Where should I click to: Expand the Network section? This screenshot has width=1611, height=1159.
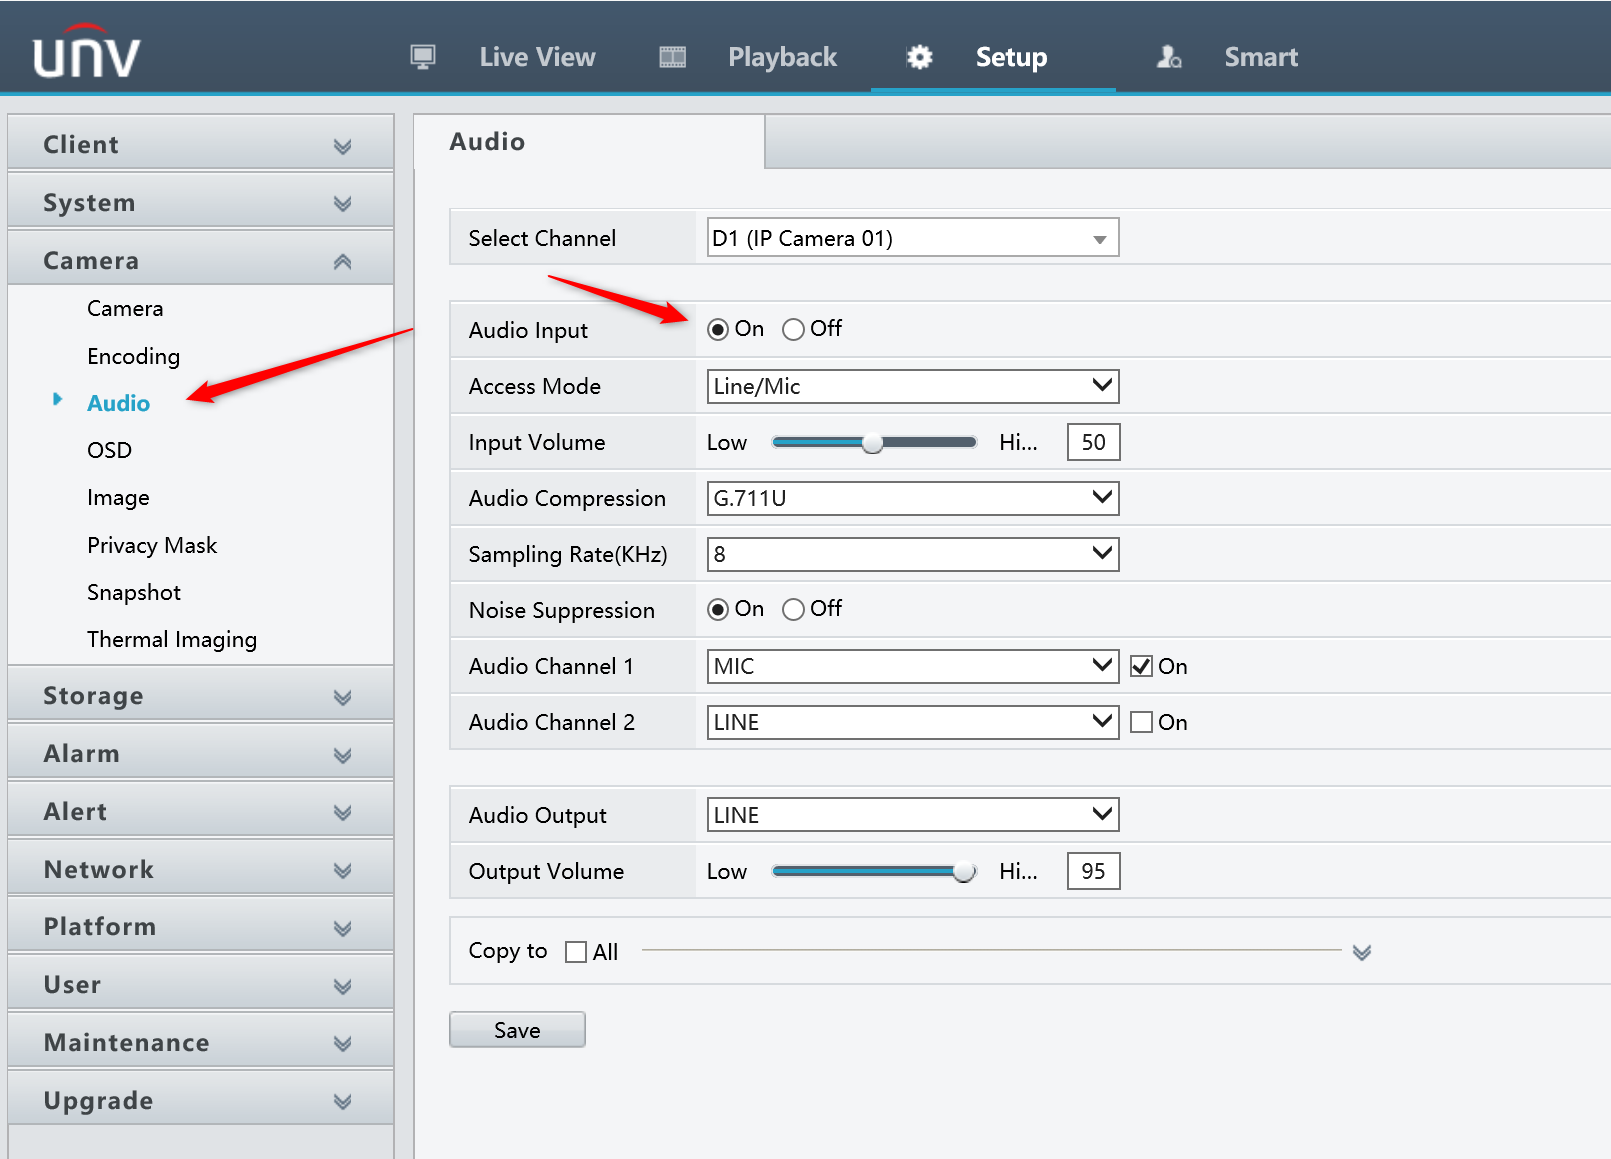coord(343,869)
